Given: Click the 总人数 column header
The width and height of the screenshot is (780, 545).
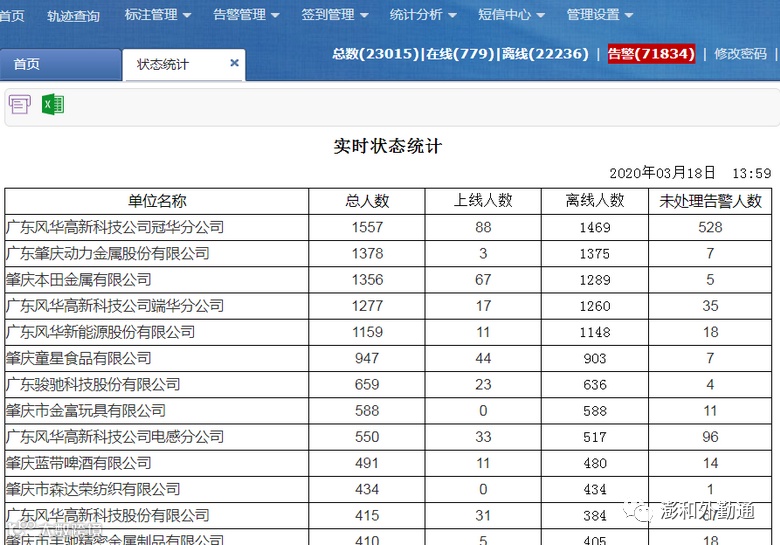Looking at the screenshot, I should (367, 201).
